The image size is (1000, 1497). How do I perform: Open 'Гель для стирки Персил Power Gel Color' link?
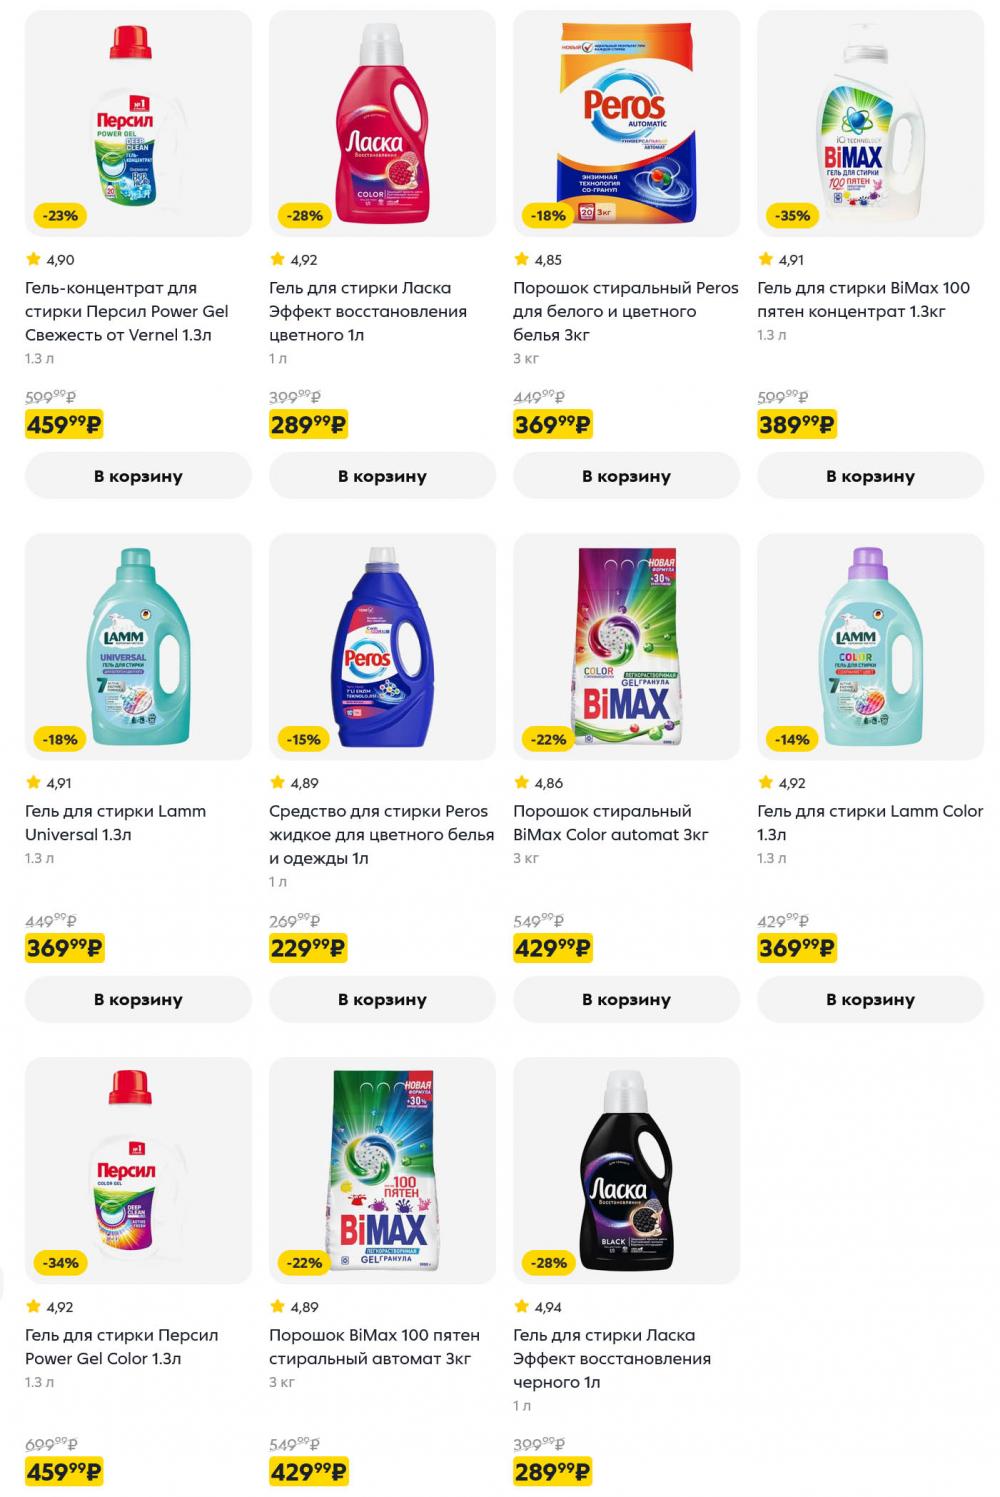click(x=121, y=1346)
